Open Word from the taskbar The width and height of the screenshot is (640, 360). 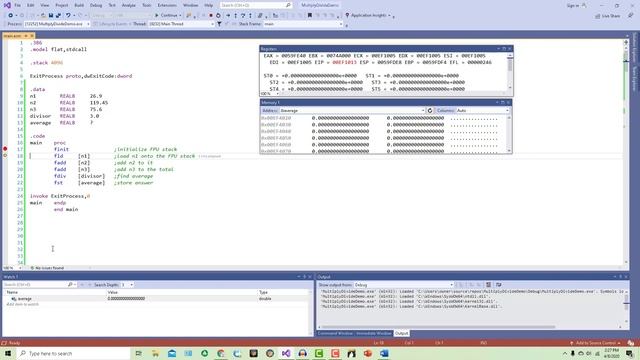click(x=384, y=353)
